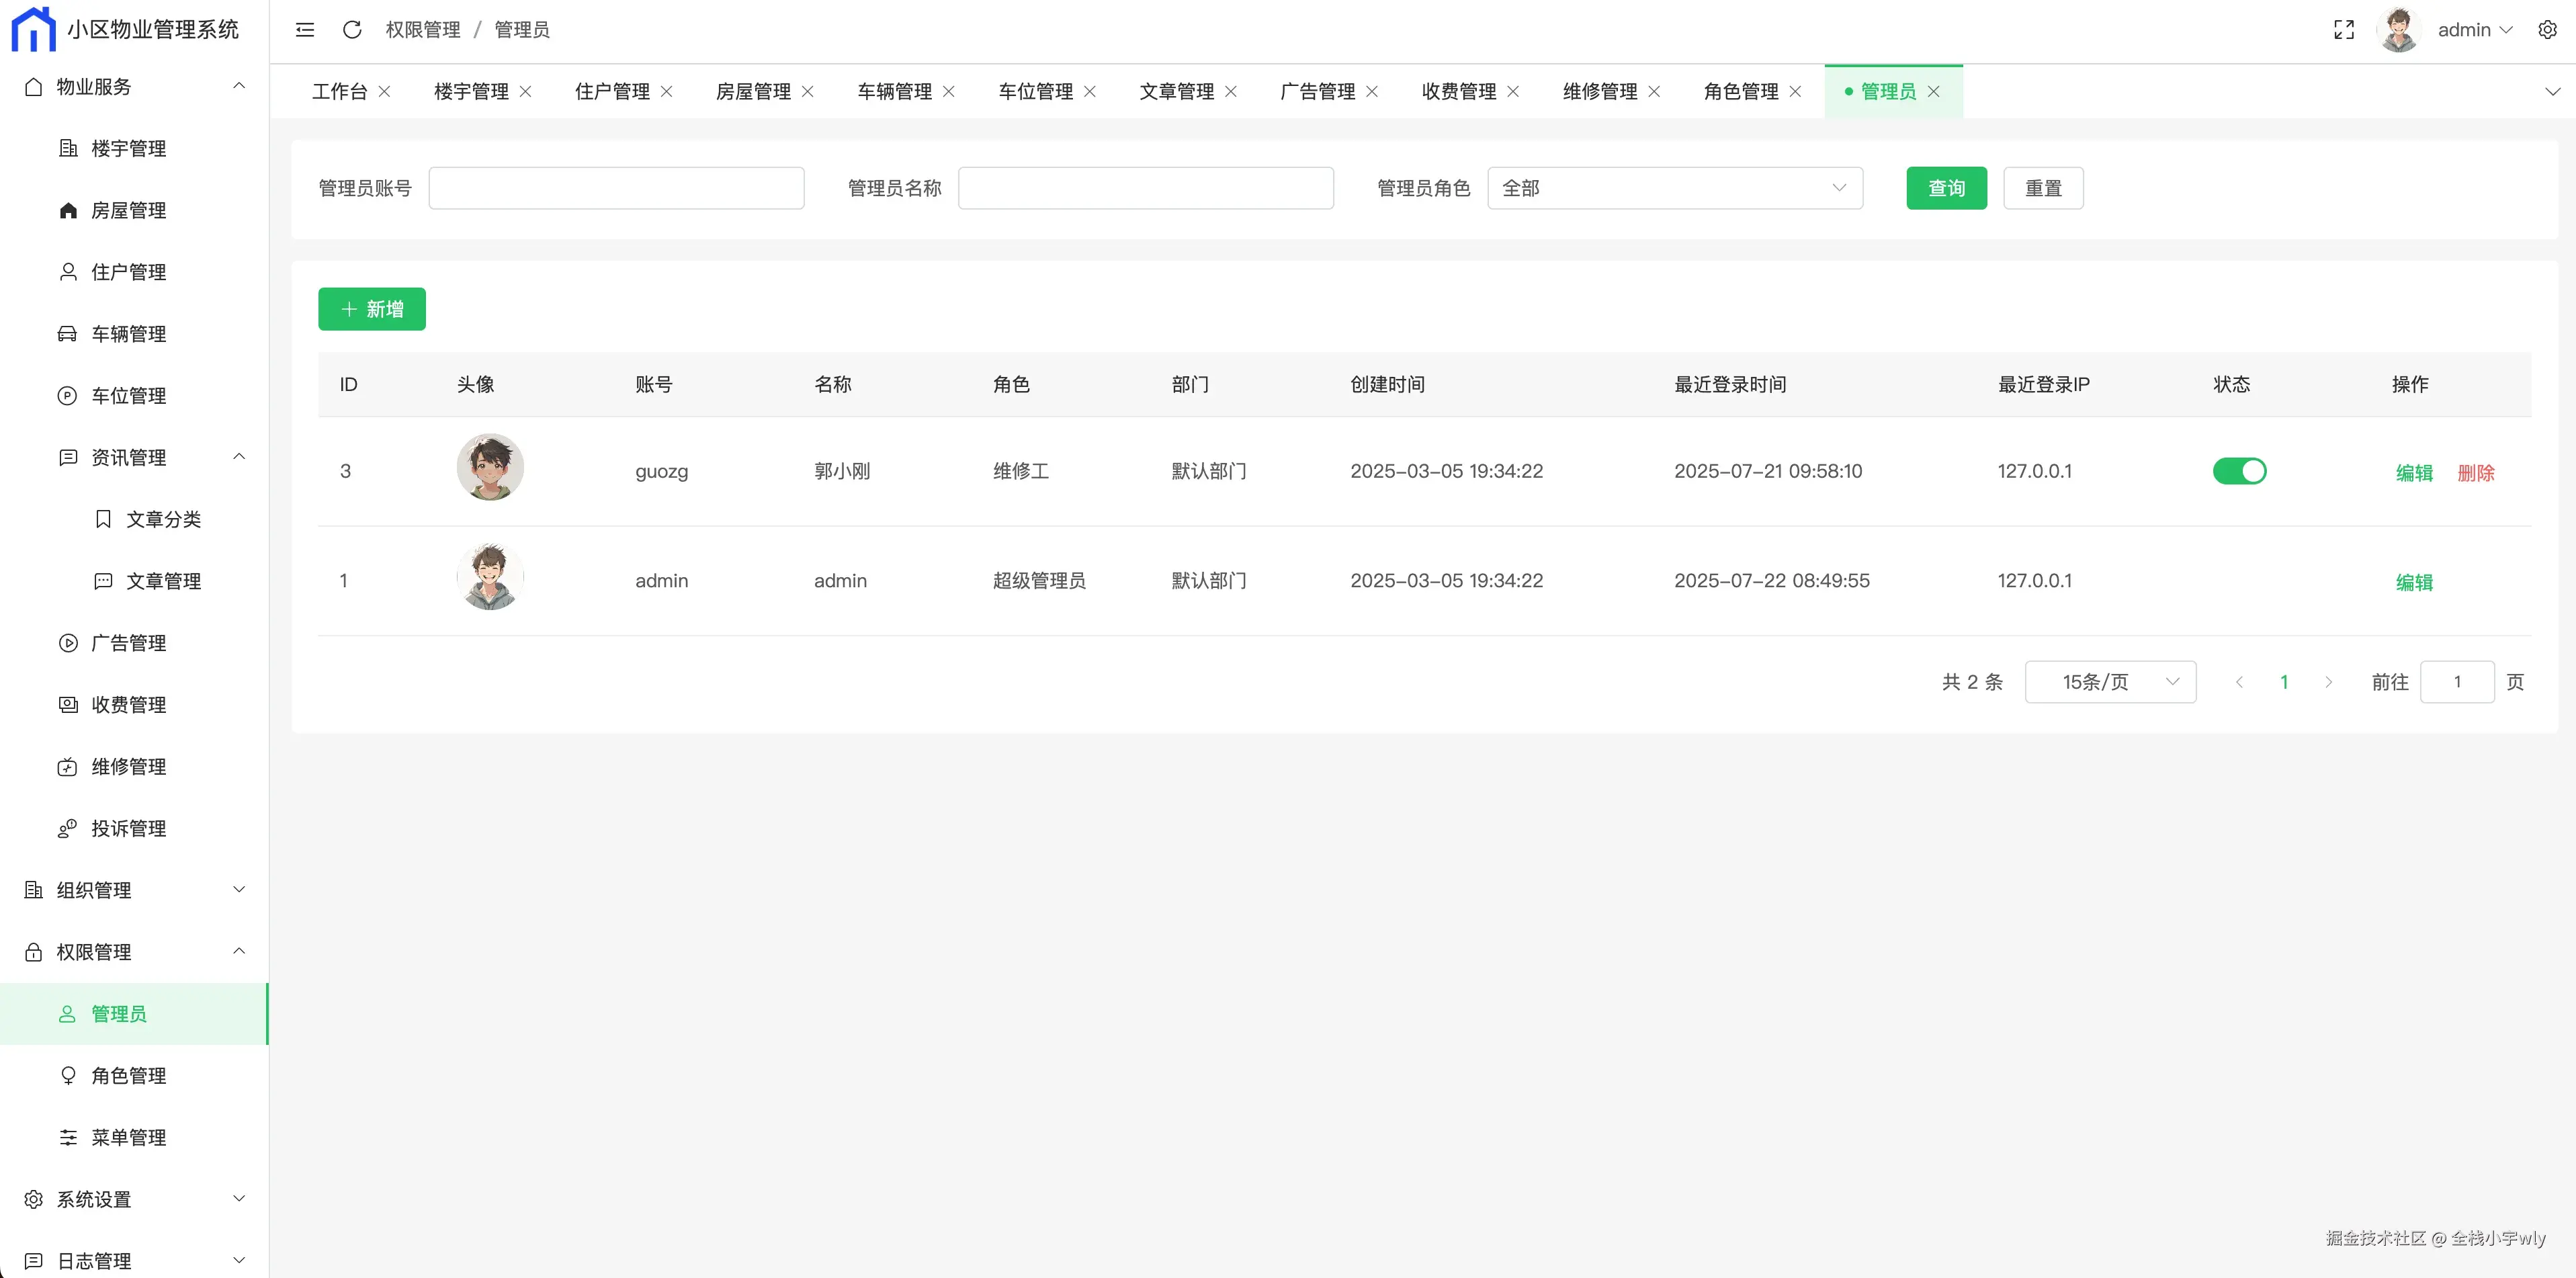Enter fullscreen via the expand icon

[2343, 30]
